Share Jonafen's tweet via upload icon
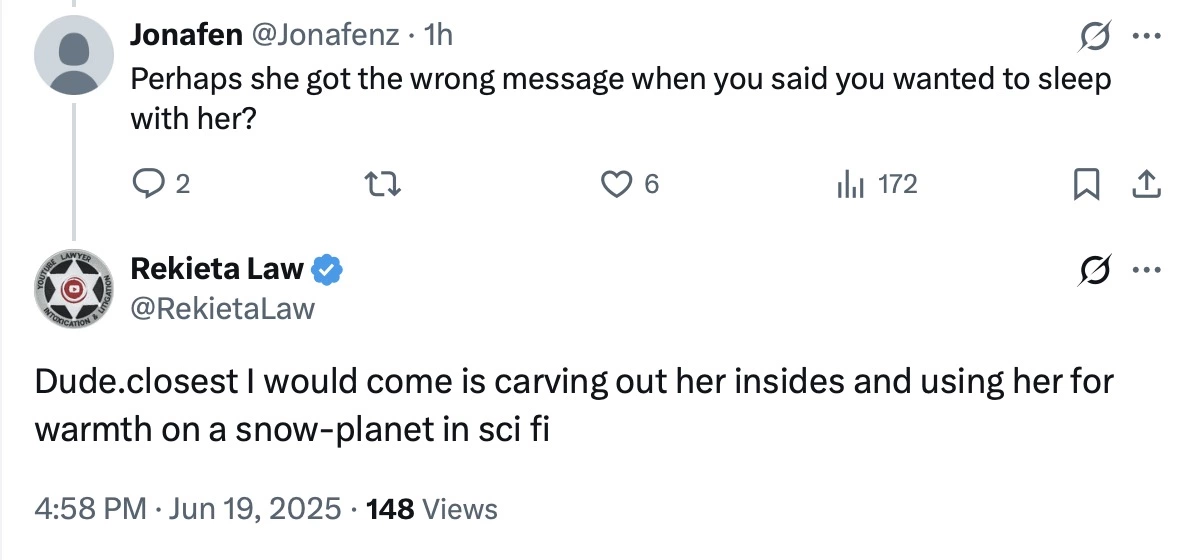The image size is (1198, 560). coord(1147,184)
